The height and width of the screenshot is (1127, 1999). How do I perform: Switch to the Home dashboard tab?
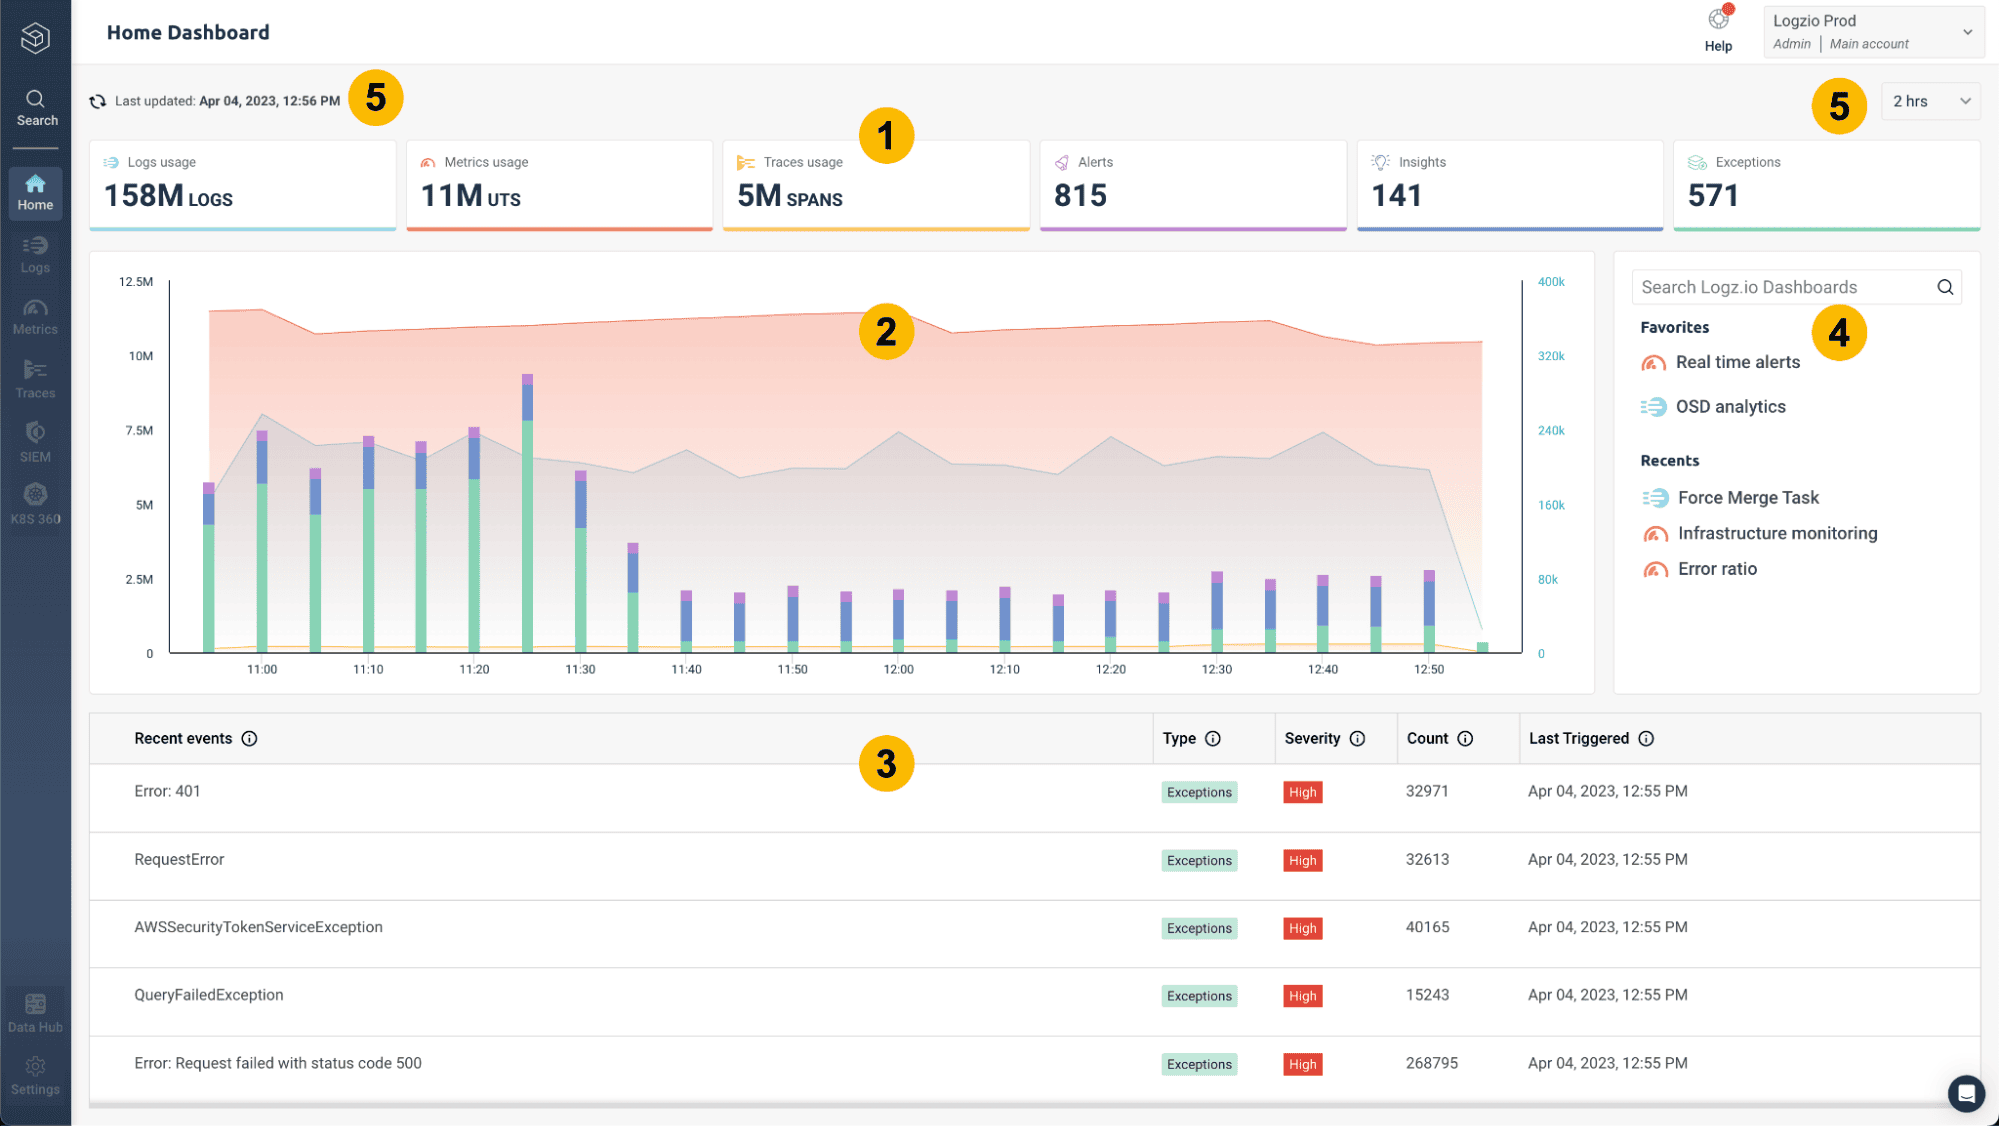[35, 191]
